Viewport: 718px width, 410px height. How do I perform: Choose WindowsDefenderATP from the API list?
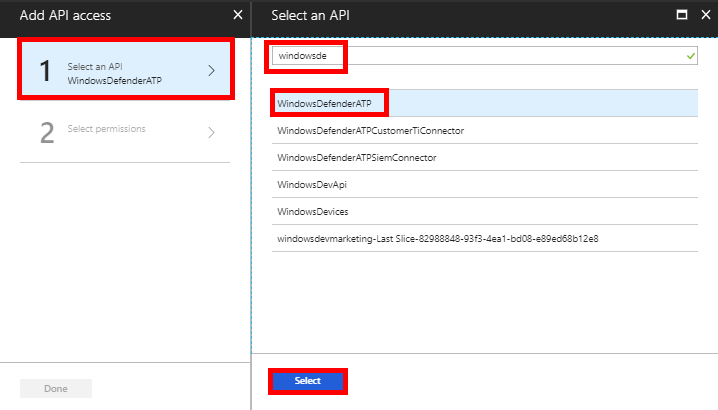click(331, 103)
